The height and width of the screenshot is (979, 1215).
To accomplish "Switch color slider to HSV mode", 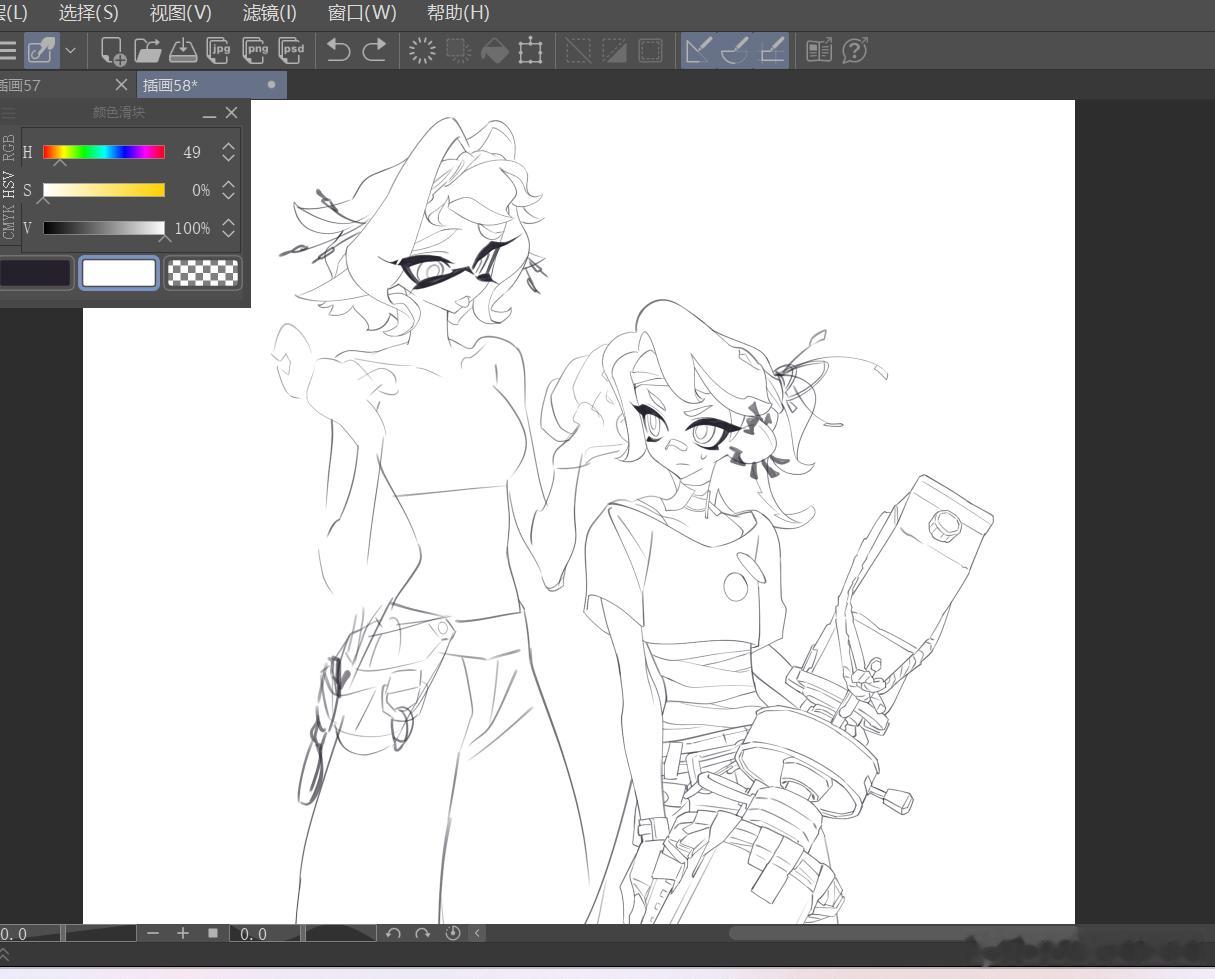I will coord(10,185).
